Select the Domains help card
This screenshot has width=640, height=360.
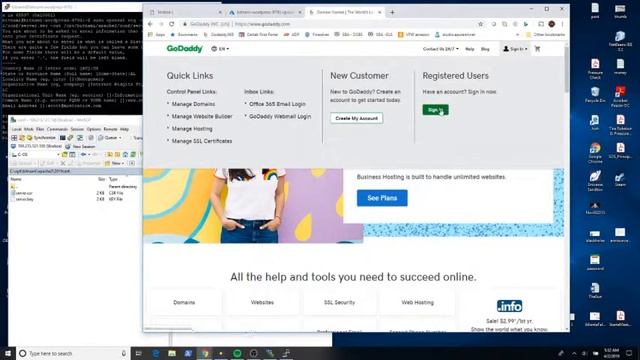tap(184, 302)
